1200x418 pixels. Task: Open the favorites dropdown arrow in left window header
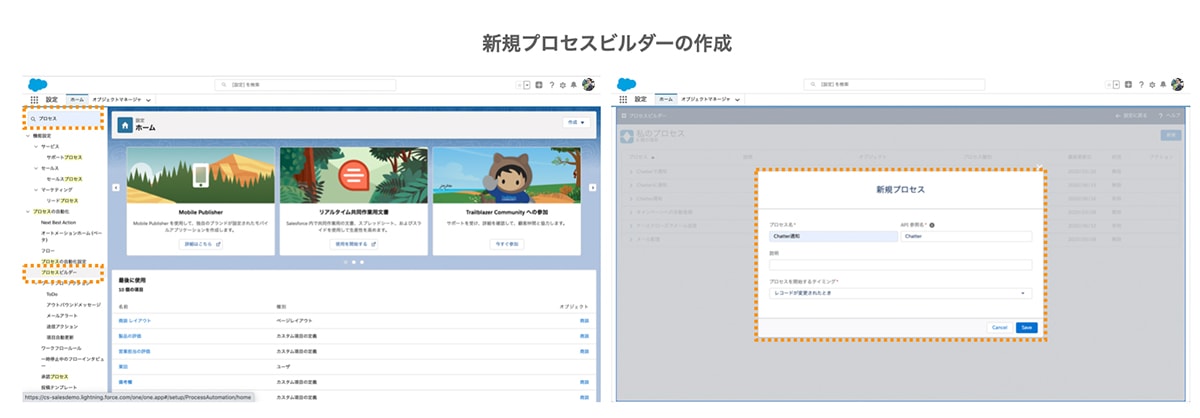point(526,85)
